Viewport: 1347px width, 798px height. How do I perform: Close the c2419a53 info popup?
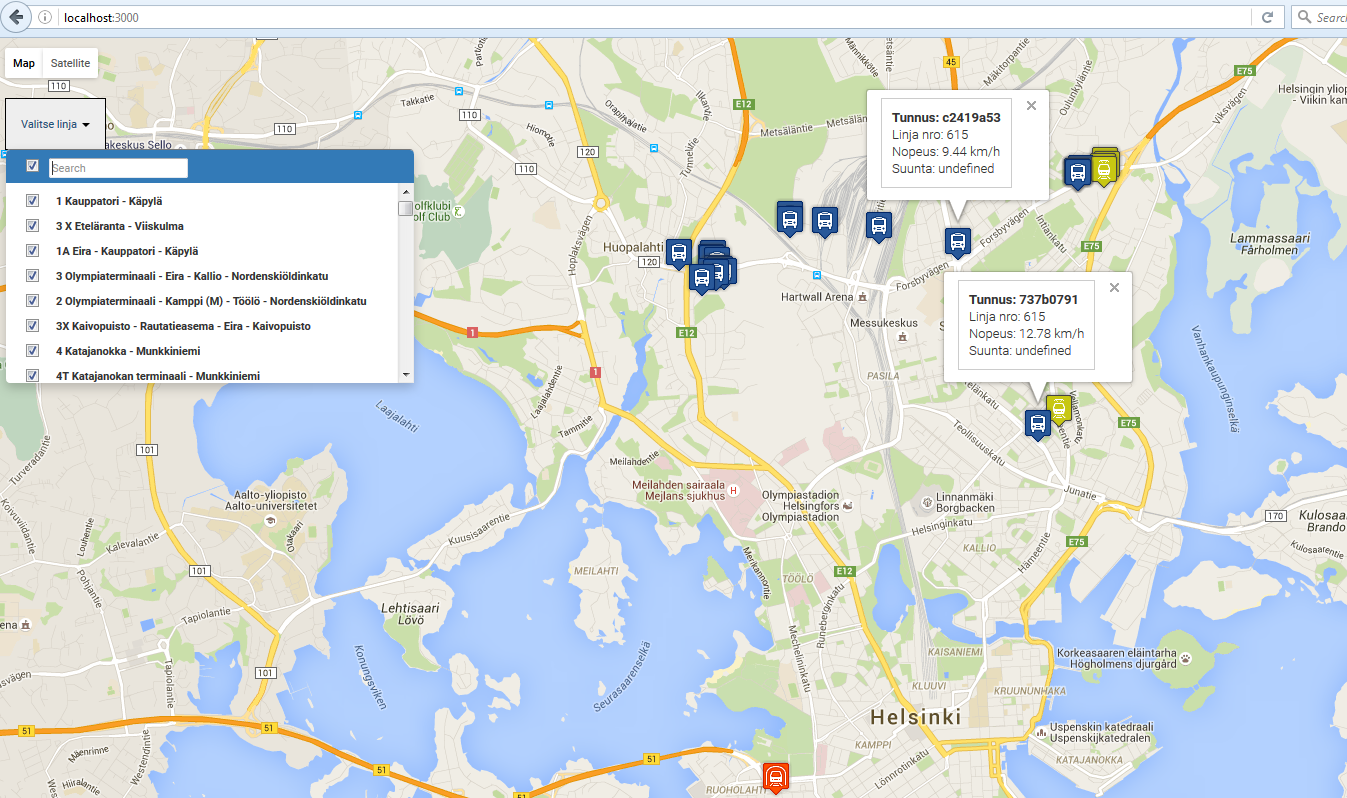click(1031, 105)
